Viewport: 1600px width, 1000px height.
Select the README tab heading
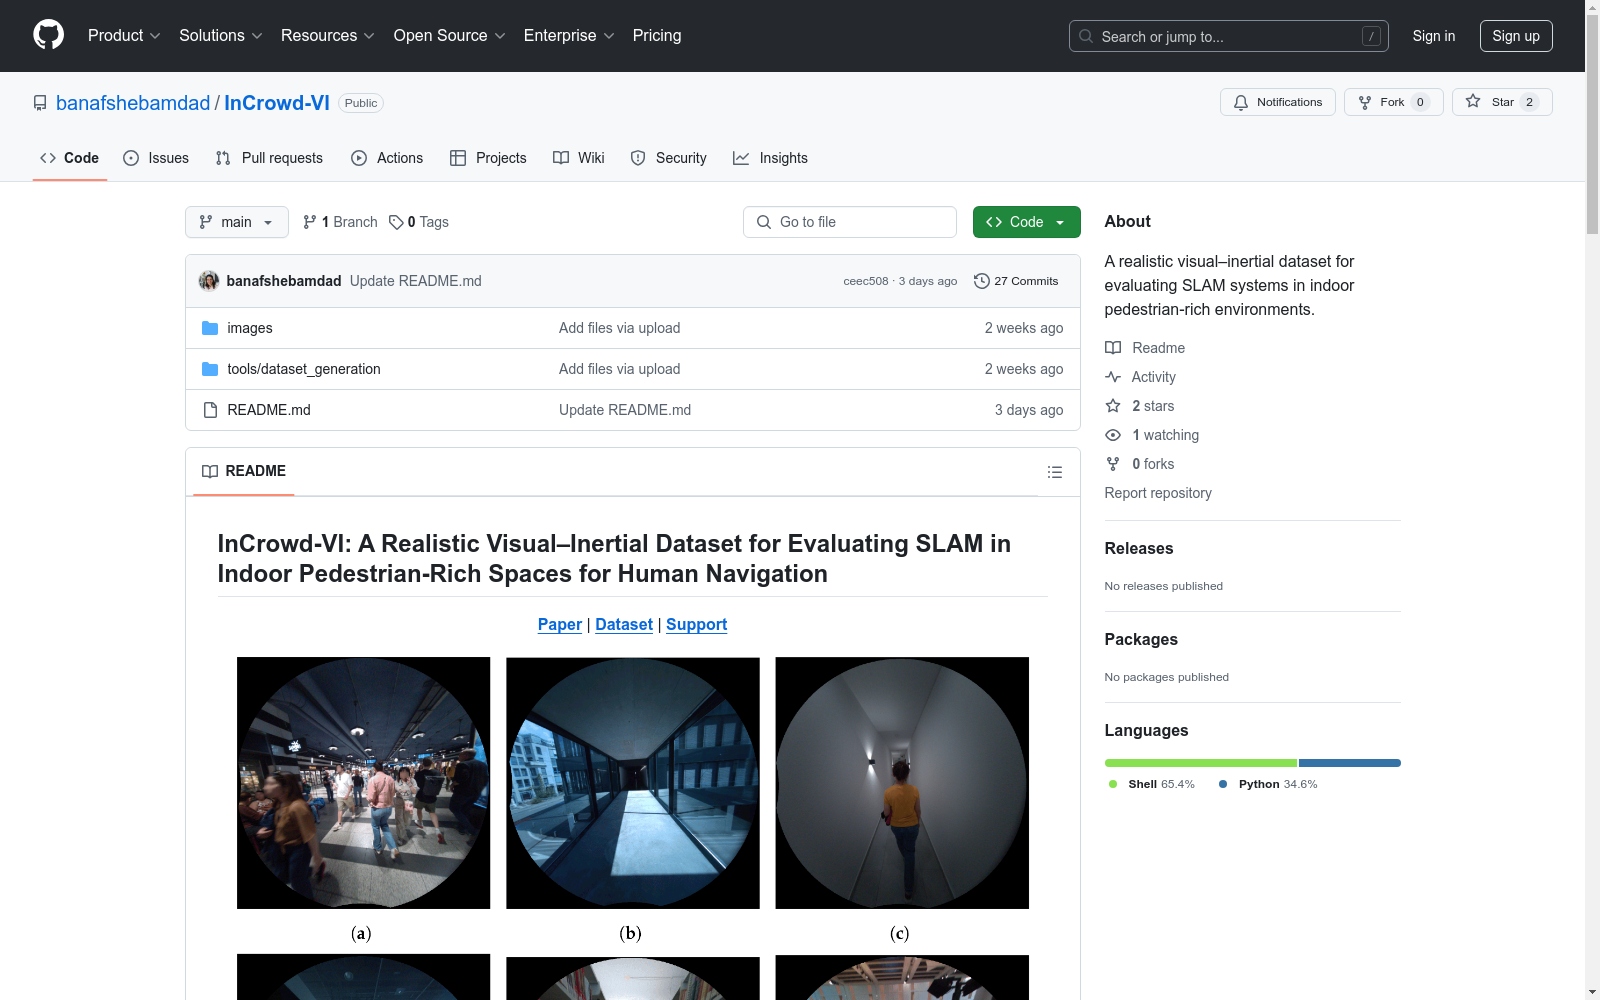244,471
